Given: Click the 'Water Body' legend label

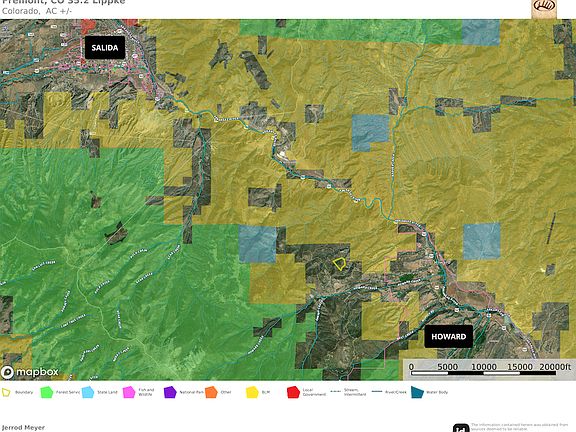Looking at the screenshot, I should (437, 392).
